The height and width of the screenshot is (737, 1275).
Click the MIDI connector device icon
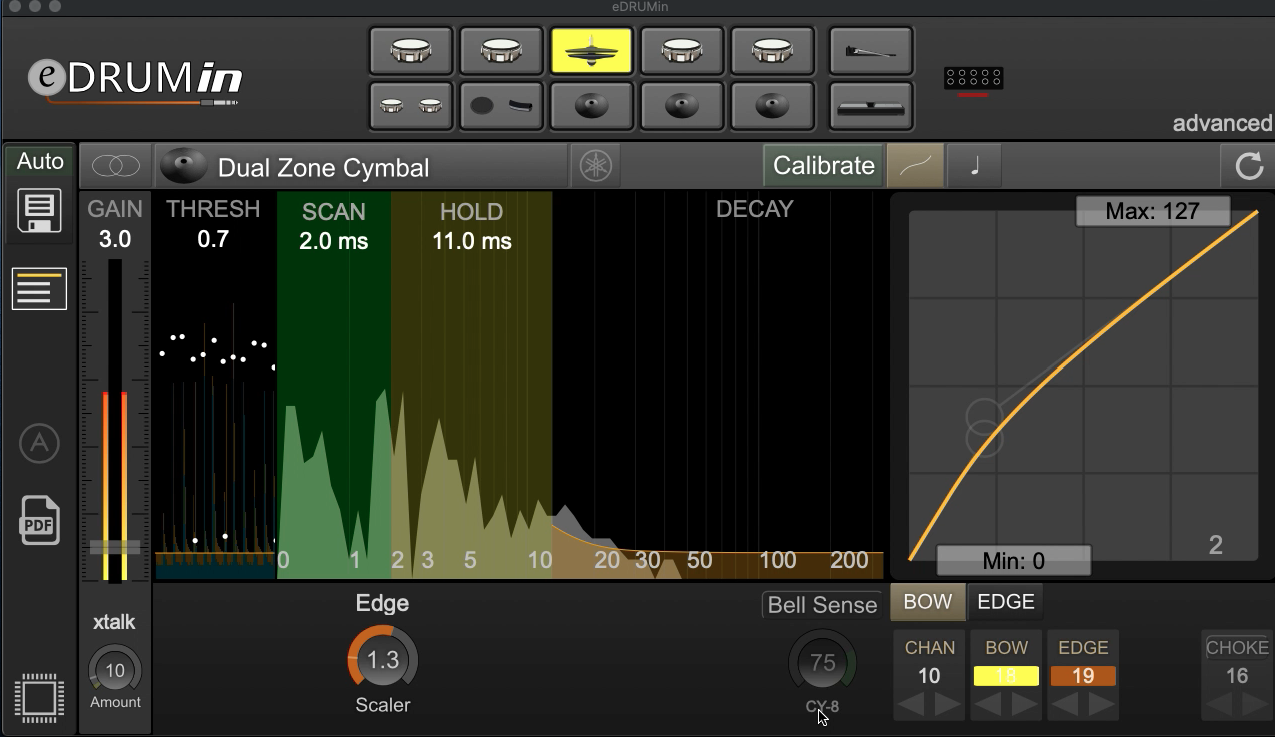[x=973, y=79]
